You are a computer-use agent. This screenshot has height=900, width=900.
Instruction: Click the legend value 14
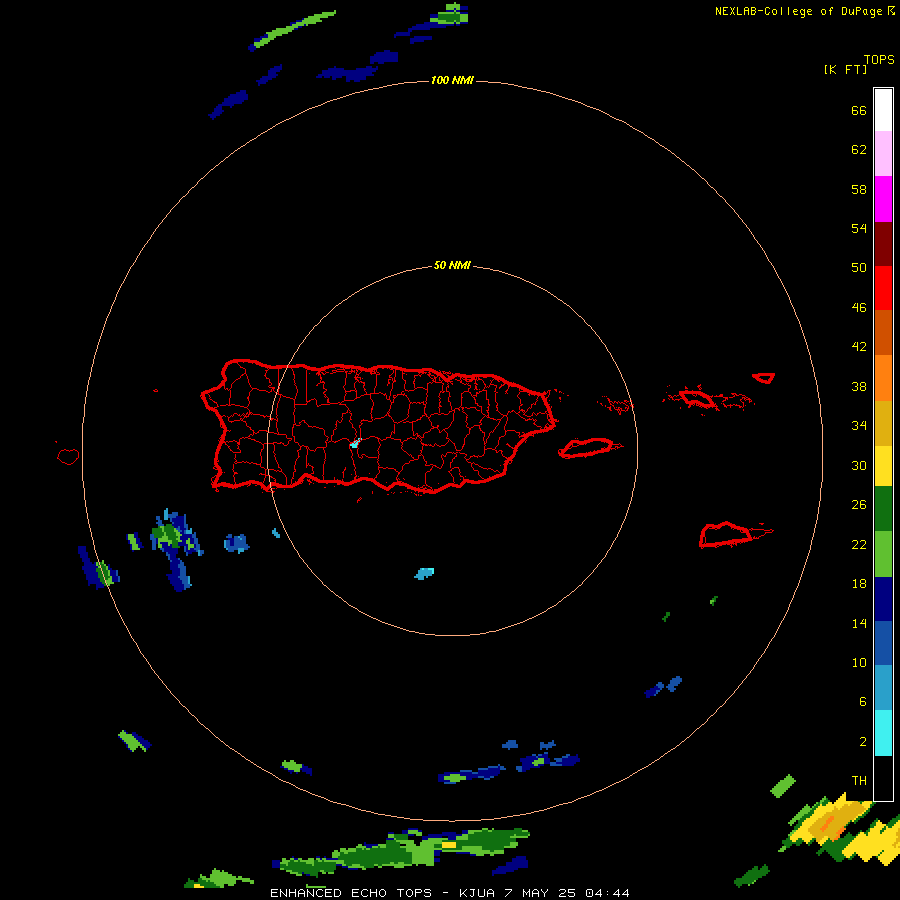tap(859, 623)
